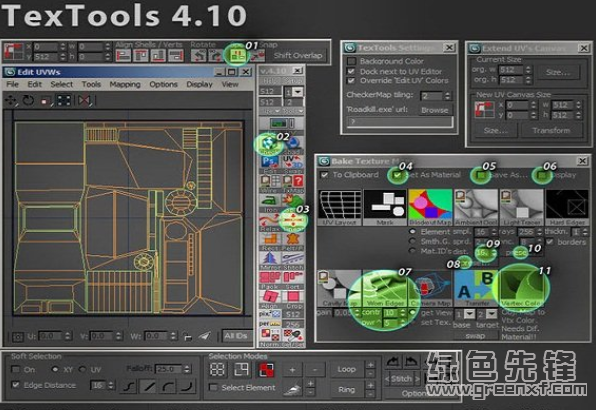Click the Wire checker icon in TexTools panel
This screenshot has width=596, height=410.
(271, 182)
